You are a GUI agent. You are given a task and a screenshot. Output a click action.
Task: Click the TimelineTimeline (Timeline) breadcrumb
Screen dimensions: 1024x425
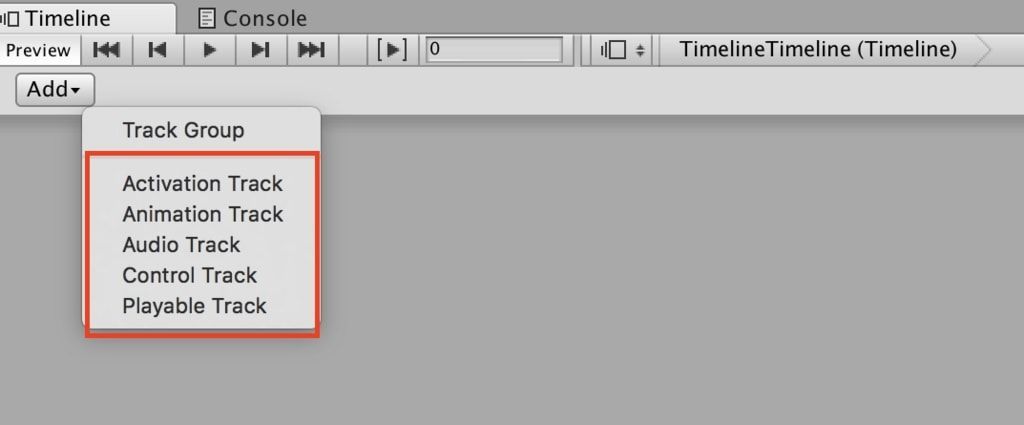[818, 50]
